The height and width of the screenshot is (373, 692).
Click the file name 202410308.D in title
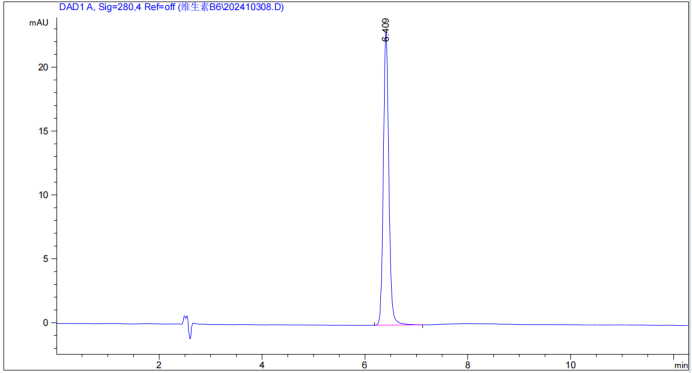click(259, 7)
